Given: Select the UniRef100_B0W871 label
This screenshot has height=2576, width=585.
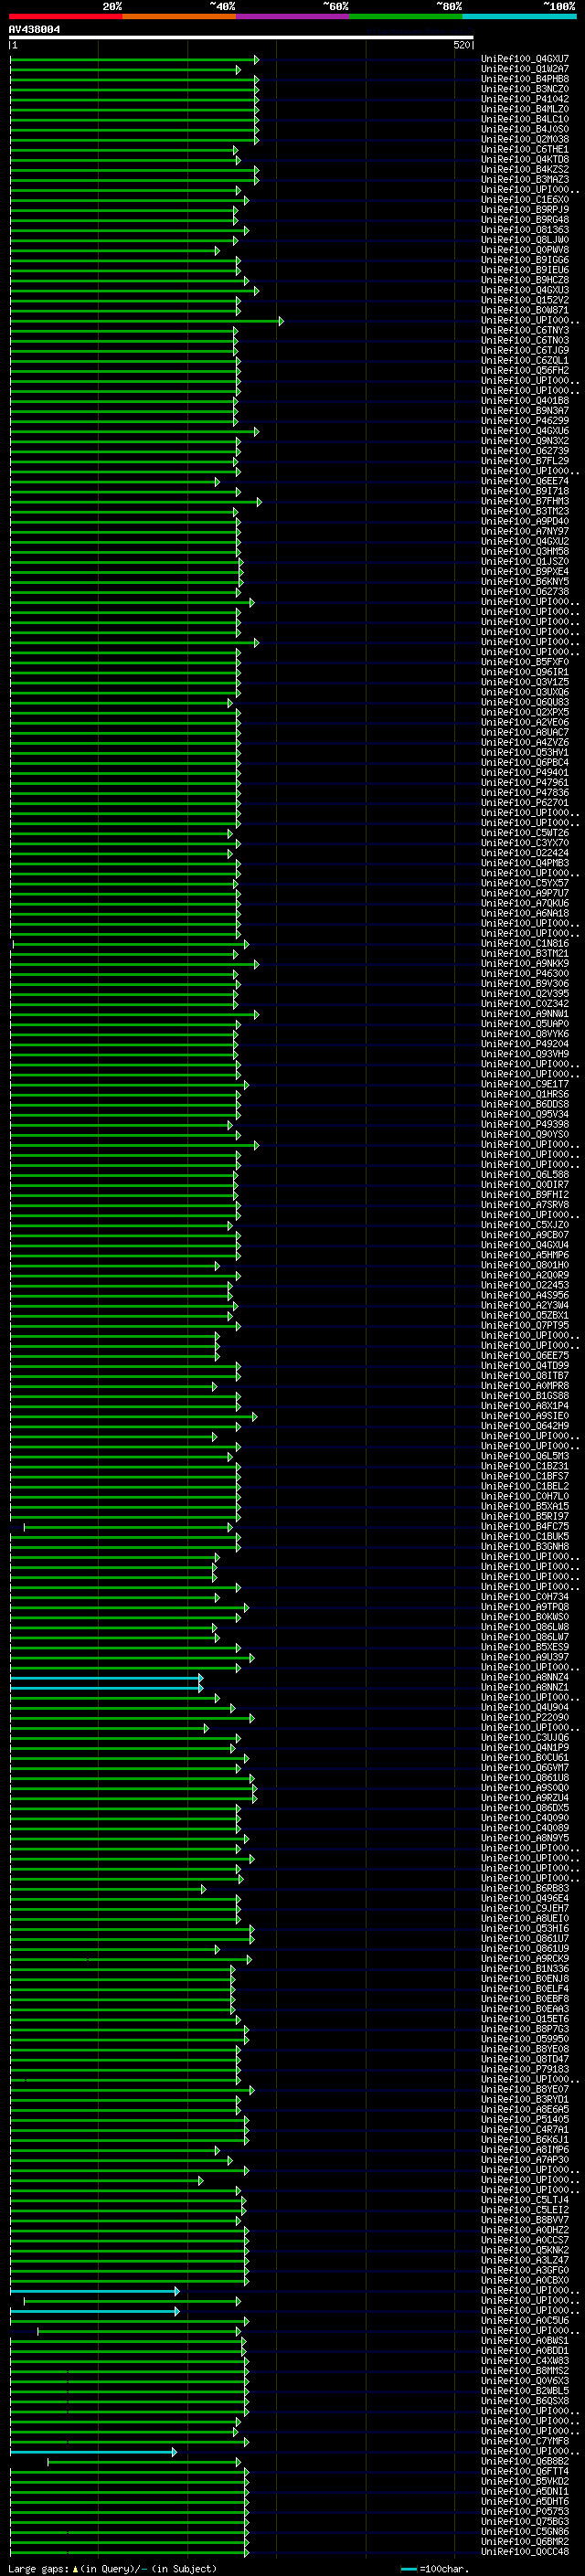Looking at the screenshot, I should pyautogui.click(x=525, y=310).
